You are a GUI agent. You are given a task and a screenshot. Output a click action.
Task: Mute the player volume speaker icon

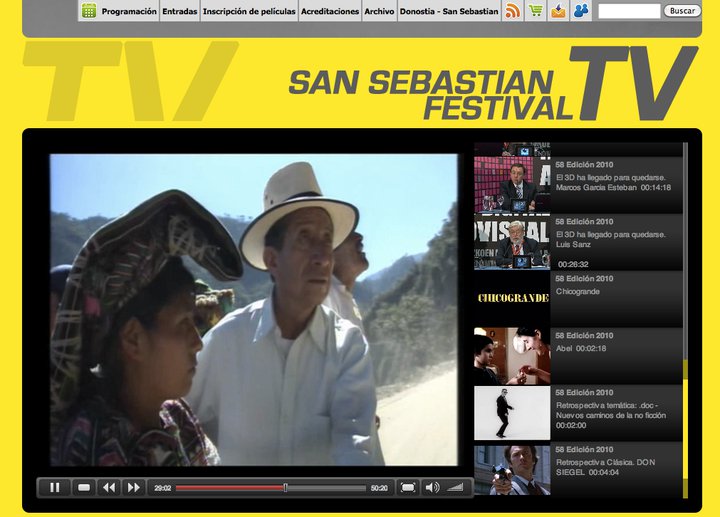click(x=432, y=488)
